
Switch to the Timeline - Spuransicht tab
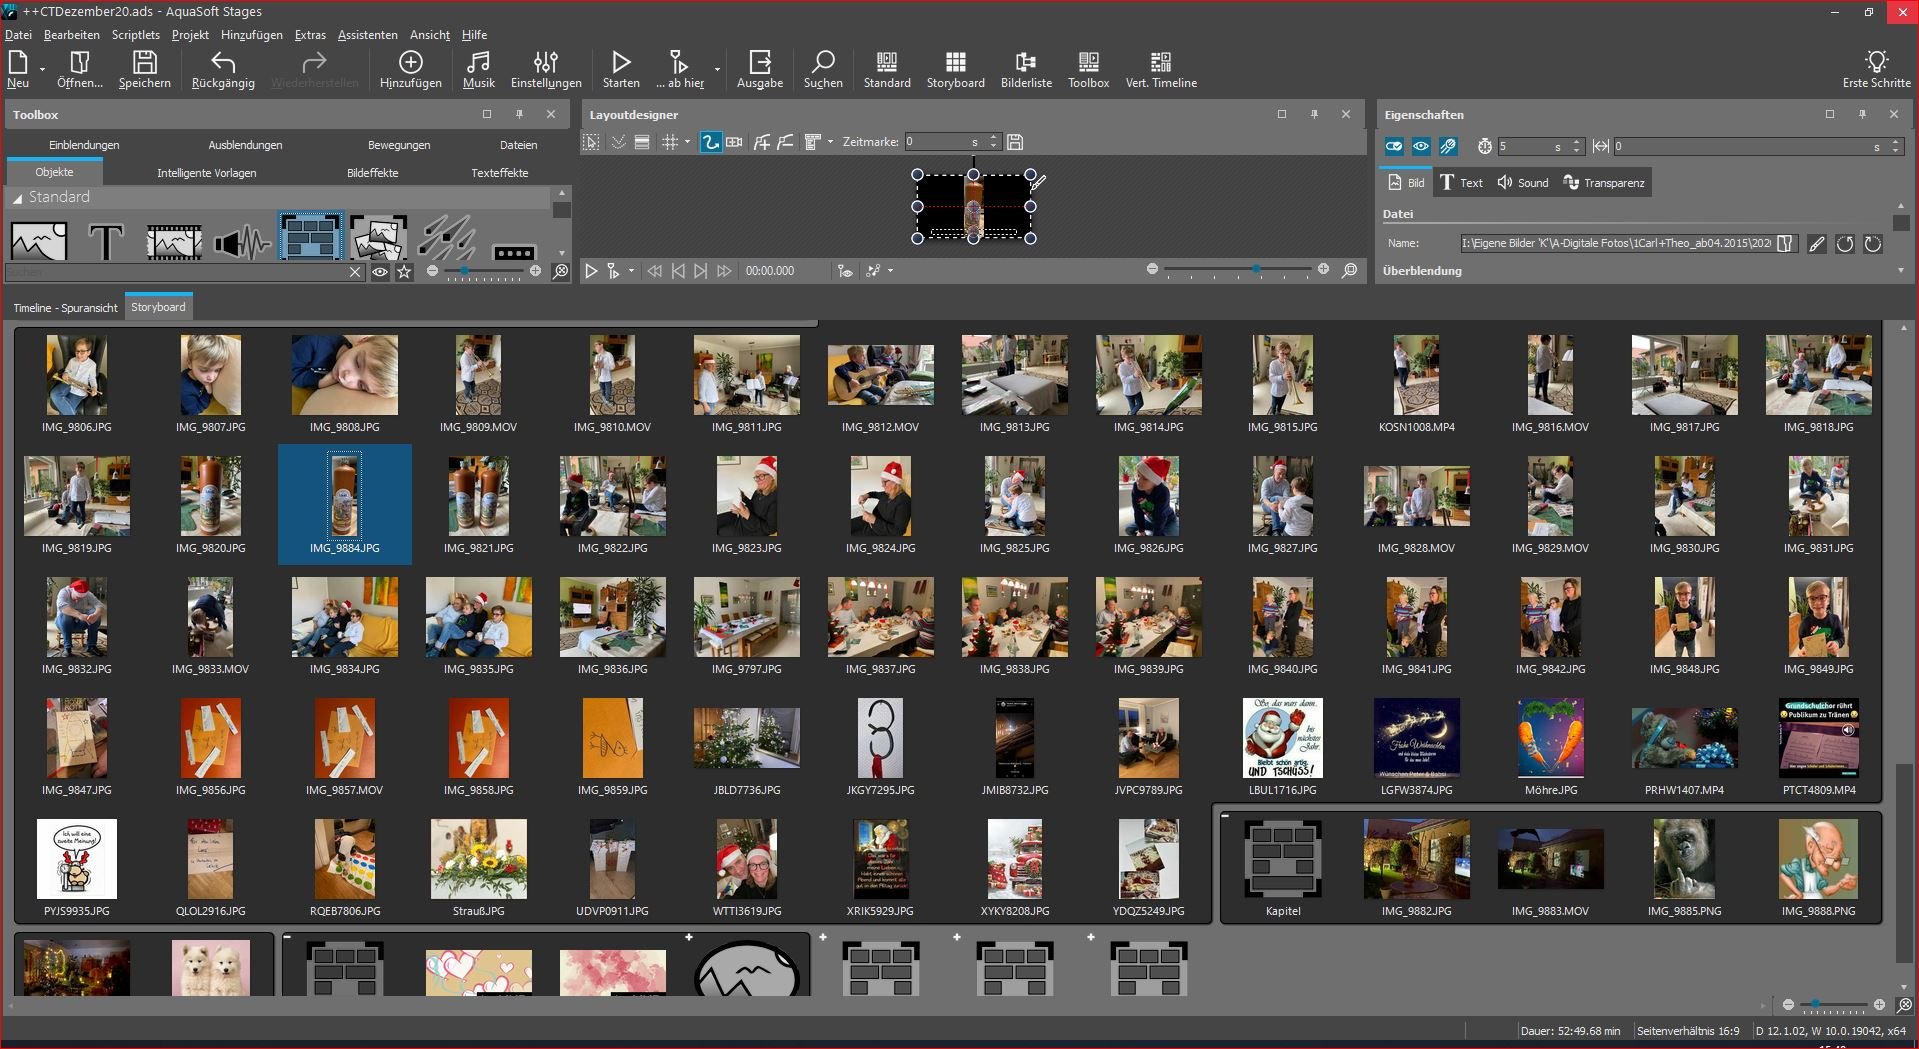65,308
